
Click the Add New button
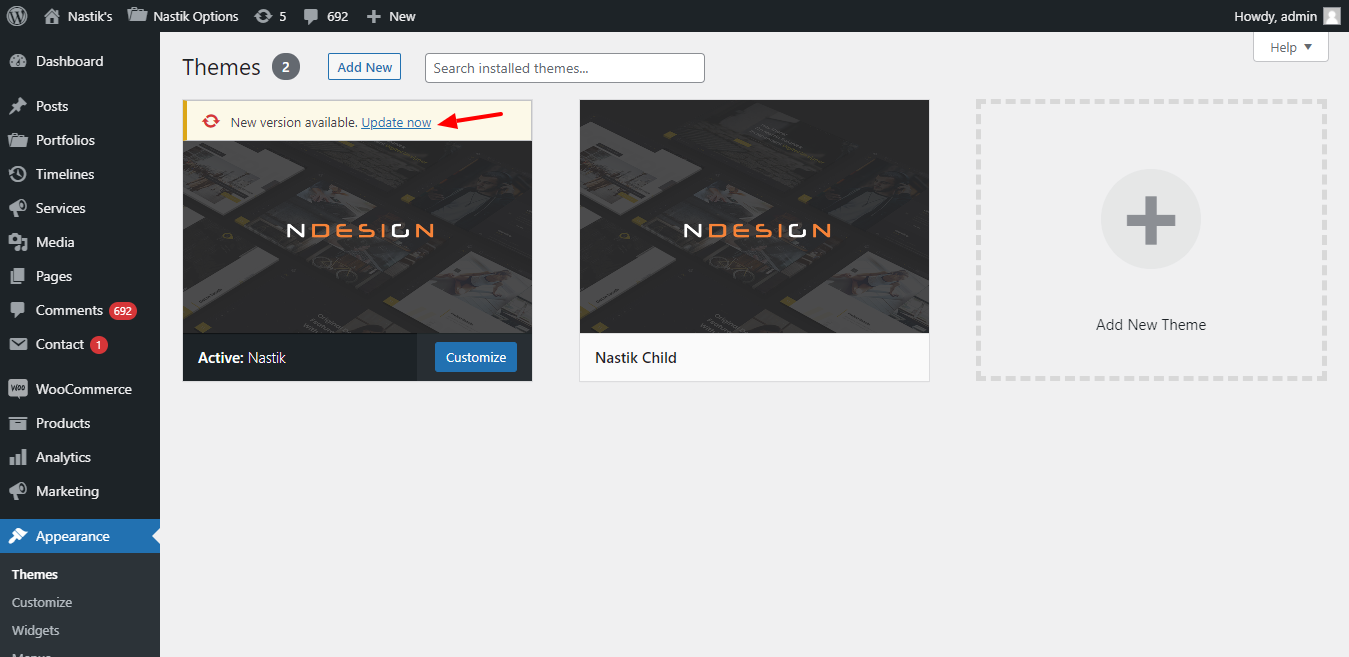[363, 66]
